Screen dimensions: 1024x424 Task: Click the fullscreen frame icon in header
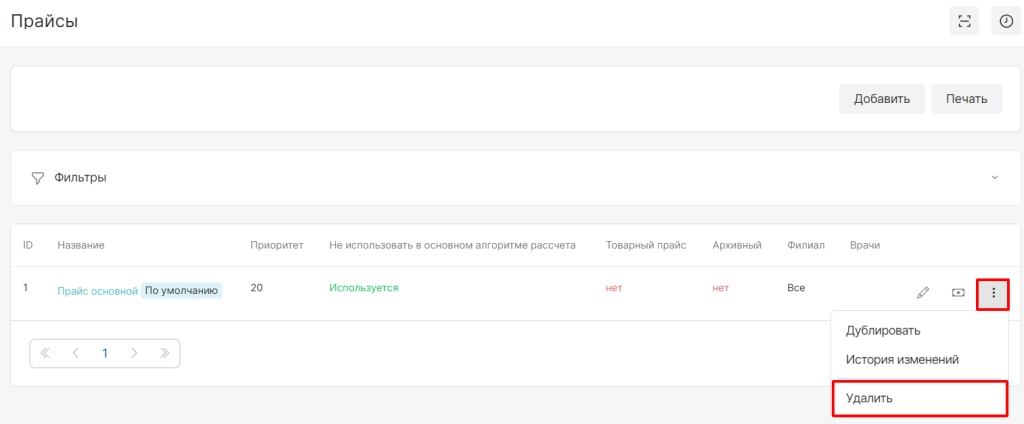click(964, 21)
